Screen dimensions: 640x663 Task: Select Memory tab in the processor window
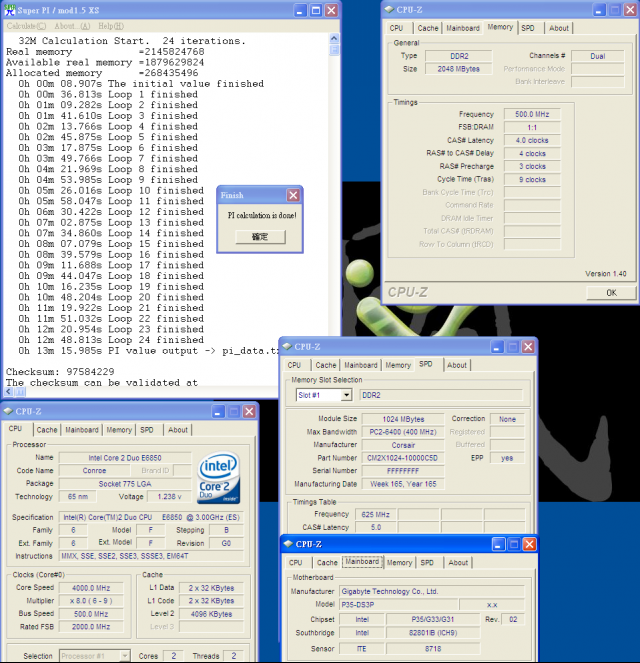pos(119,430)
